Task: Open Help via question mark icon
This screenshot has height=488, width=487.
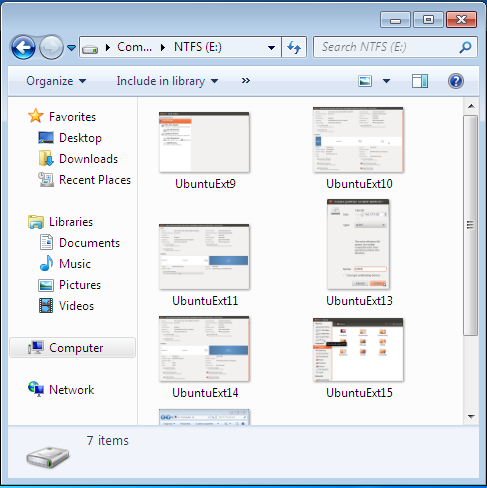Action: tap(456, 81)
